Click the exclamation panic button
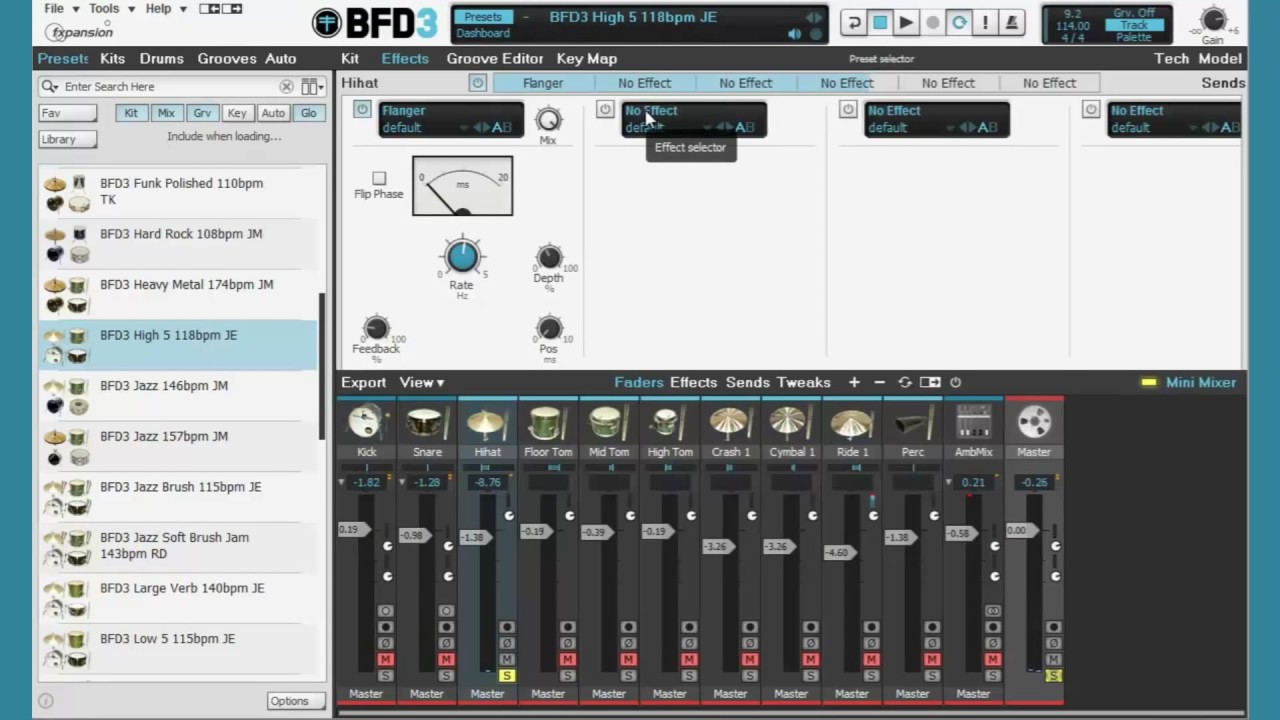Screen dimensions: 1280x720 tap(985, 22)
